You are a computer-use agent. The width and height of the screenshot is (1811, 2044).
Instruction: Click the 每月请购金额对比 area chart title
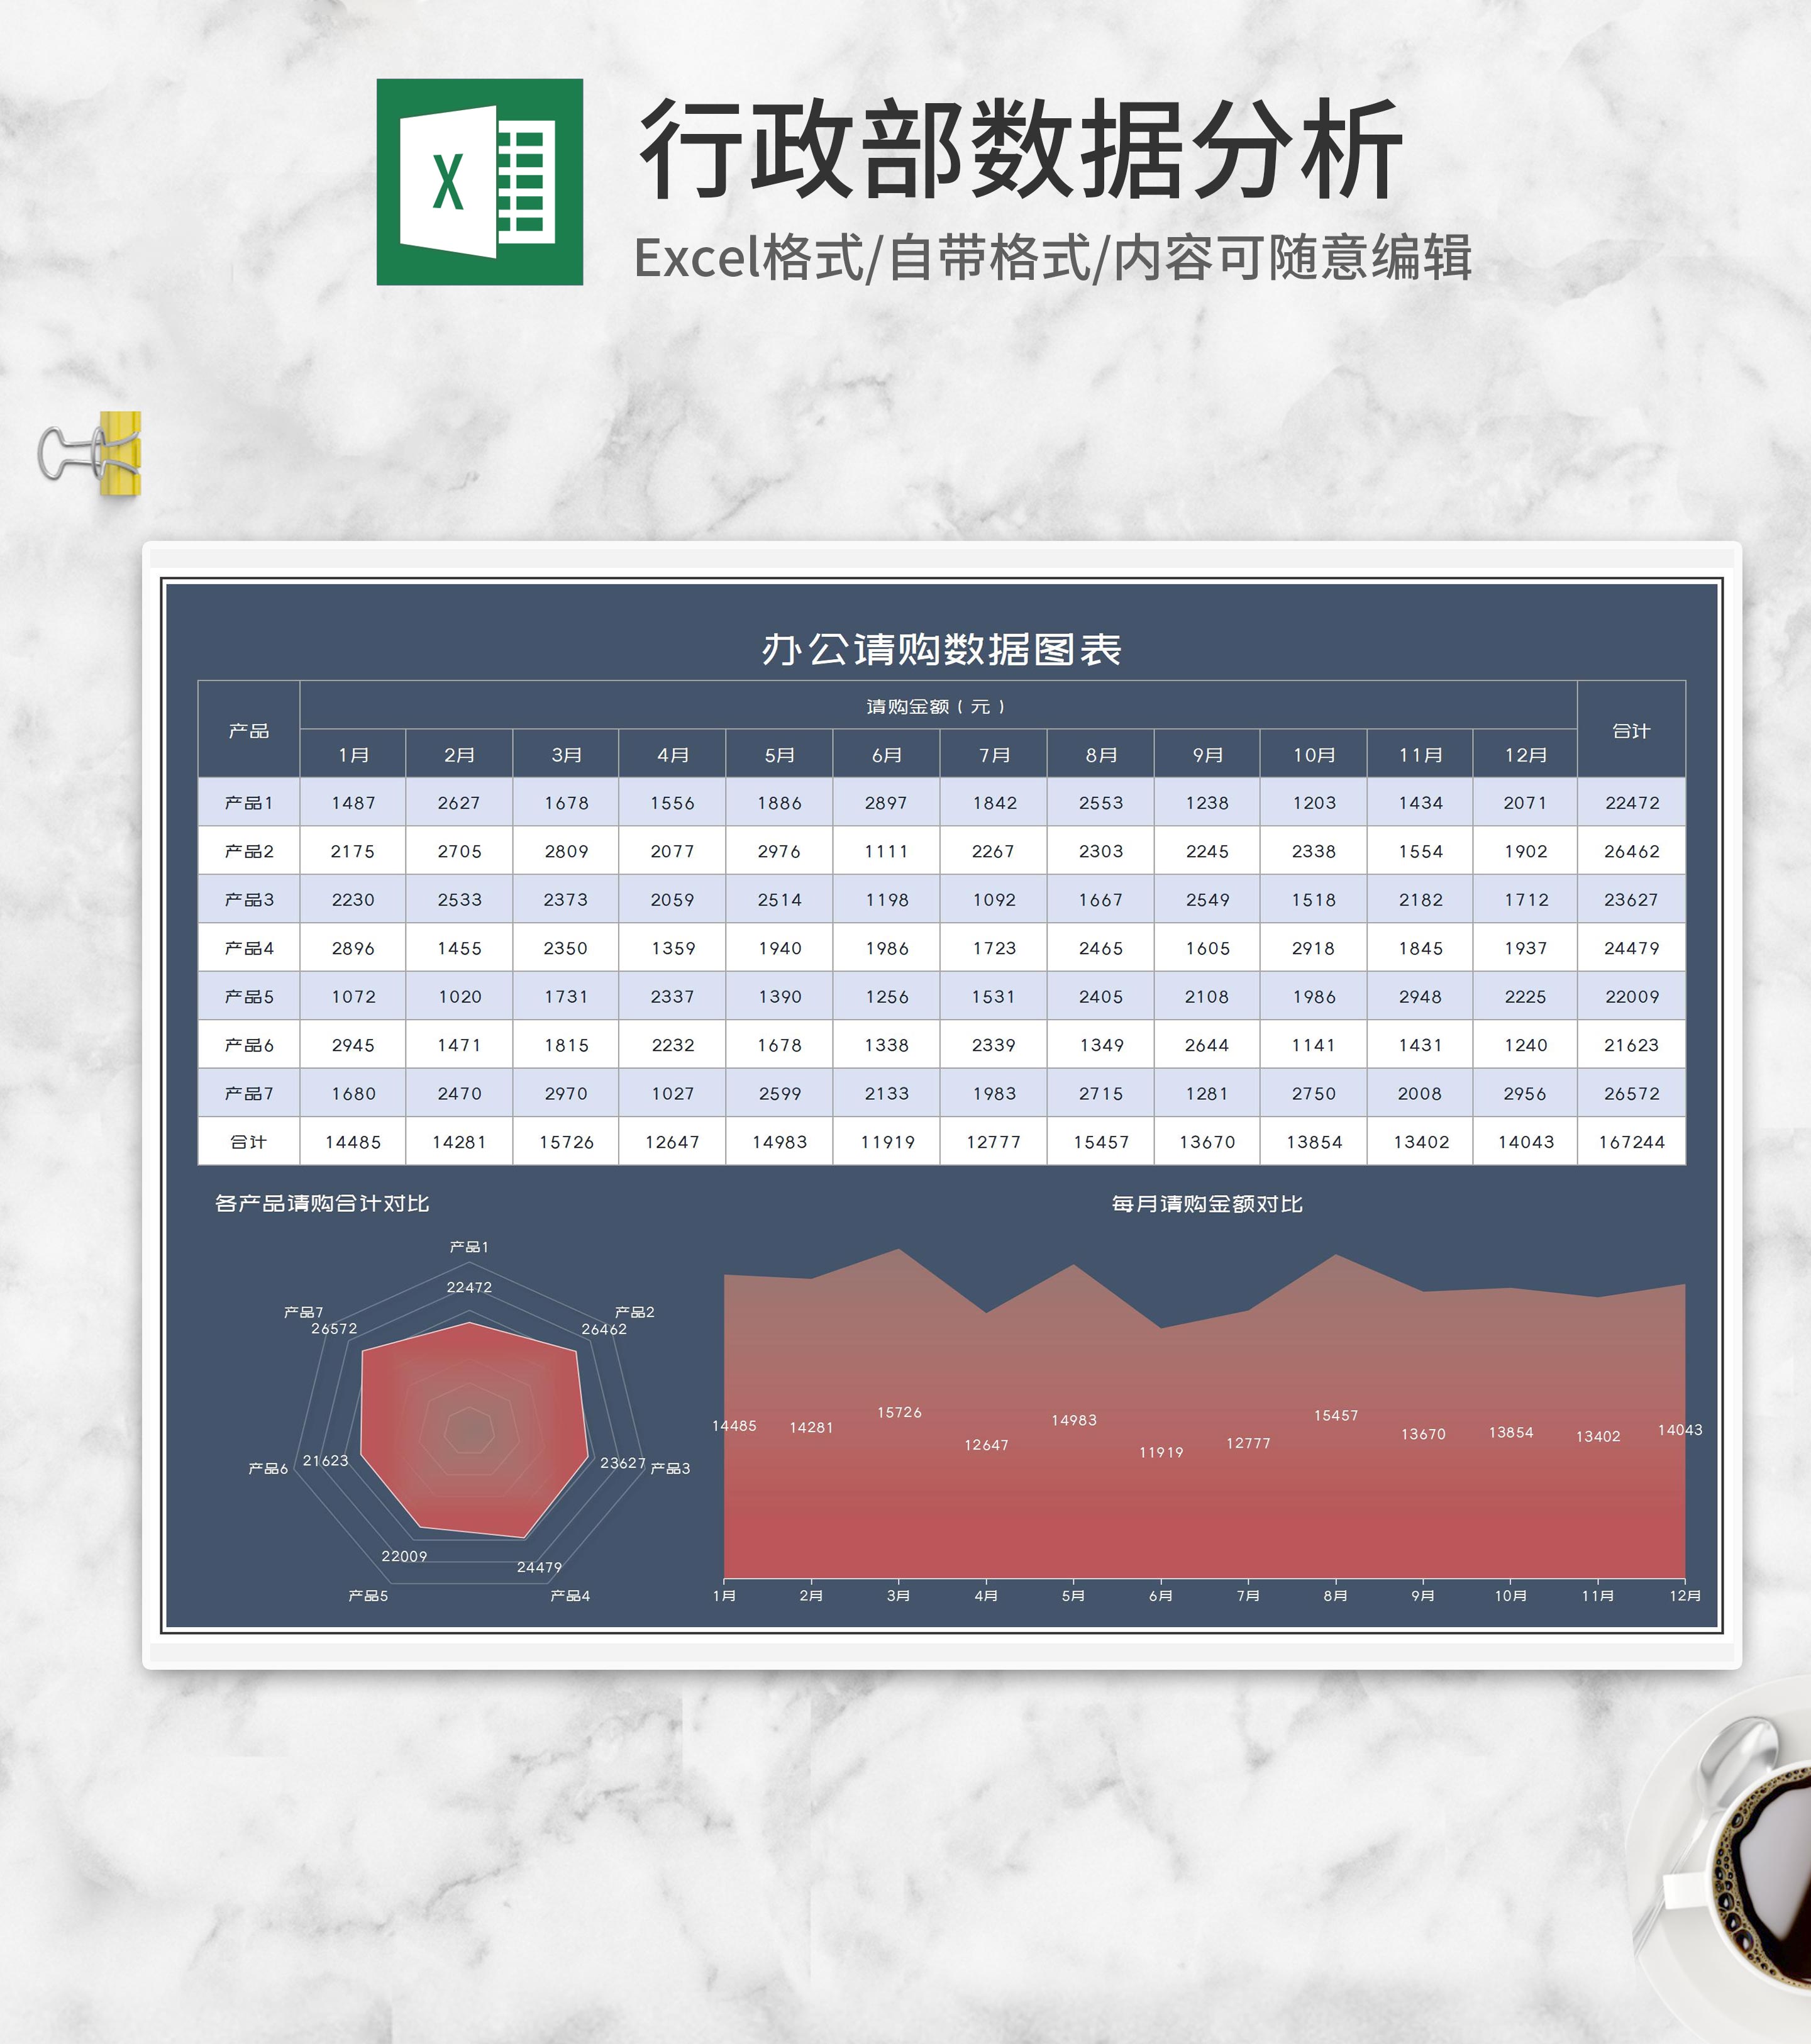[x=1206, y=1204]
